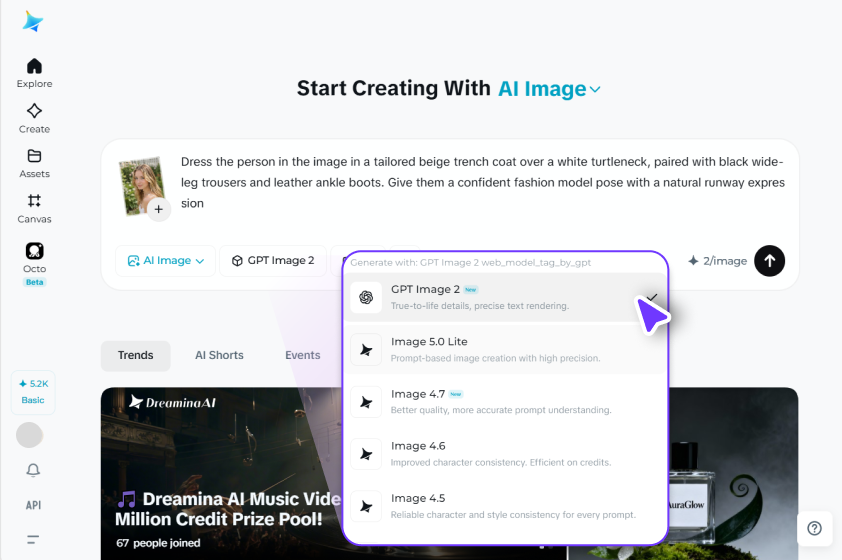Viewport: 842px width, 560px height.
Task: Open the AuraGlow perfume card
Action: [733, 474]
